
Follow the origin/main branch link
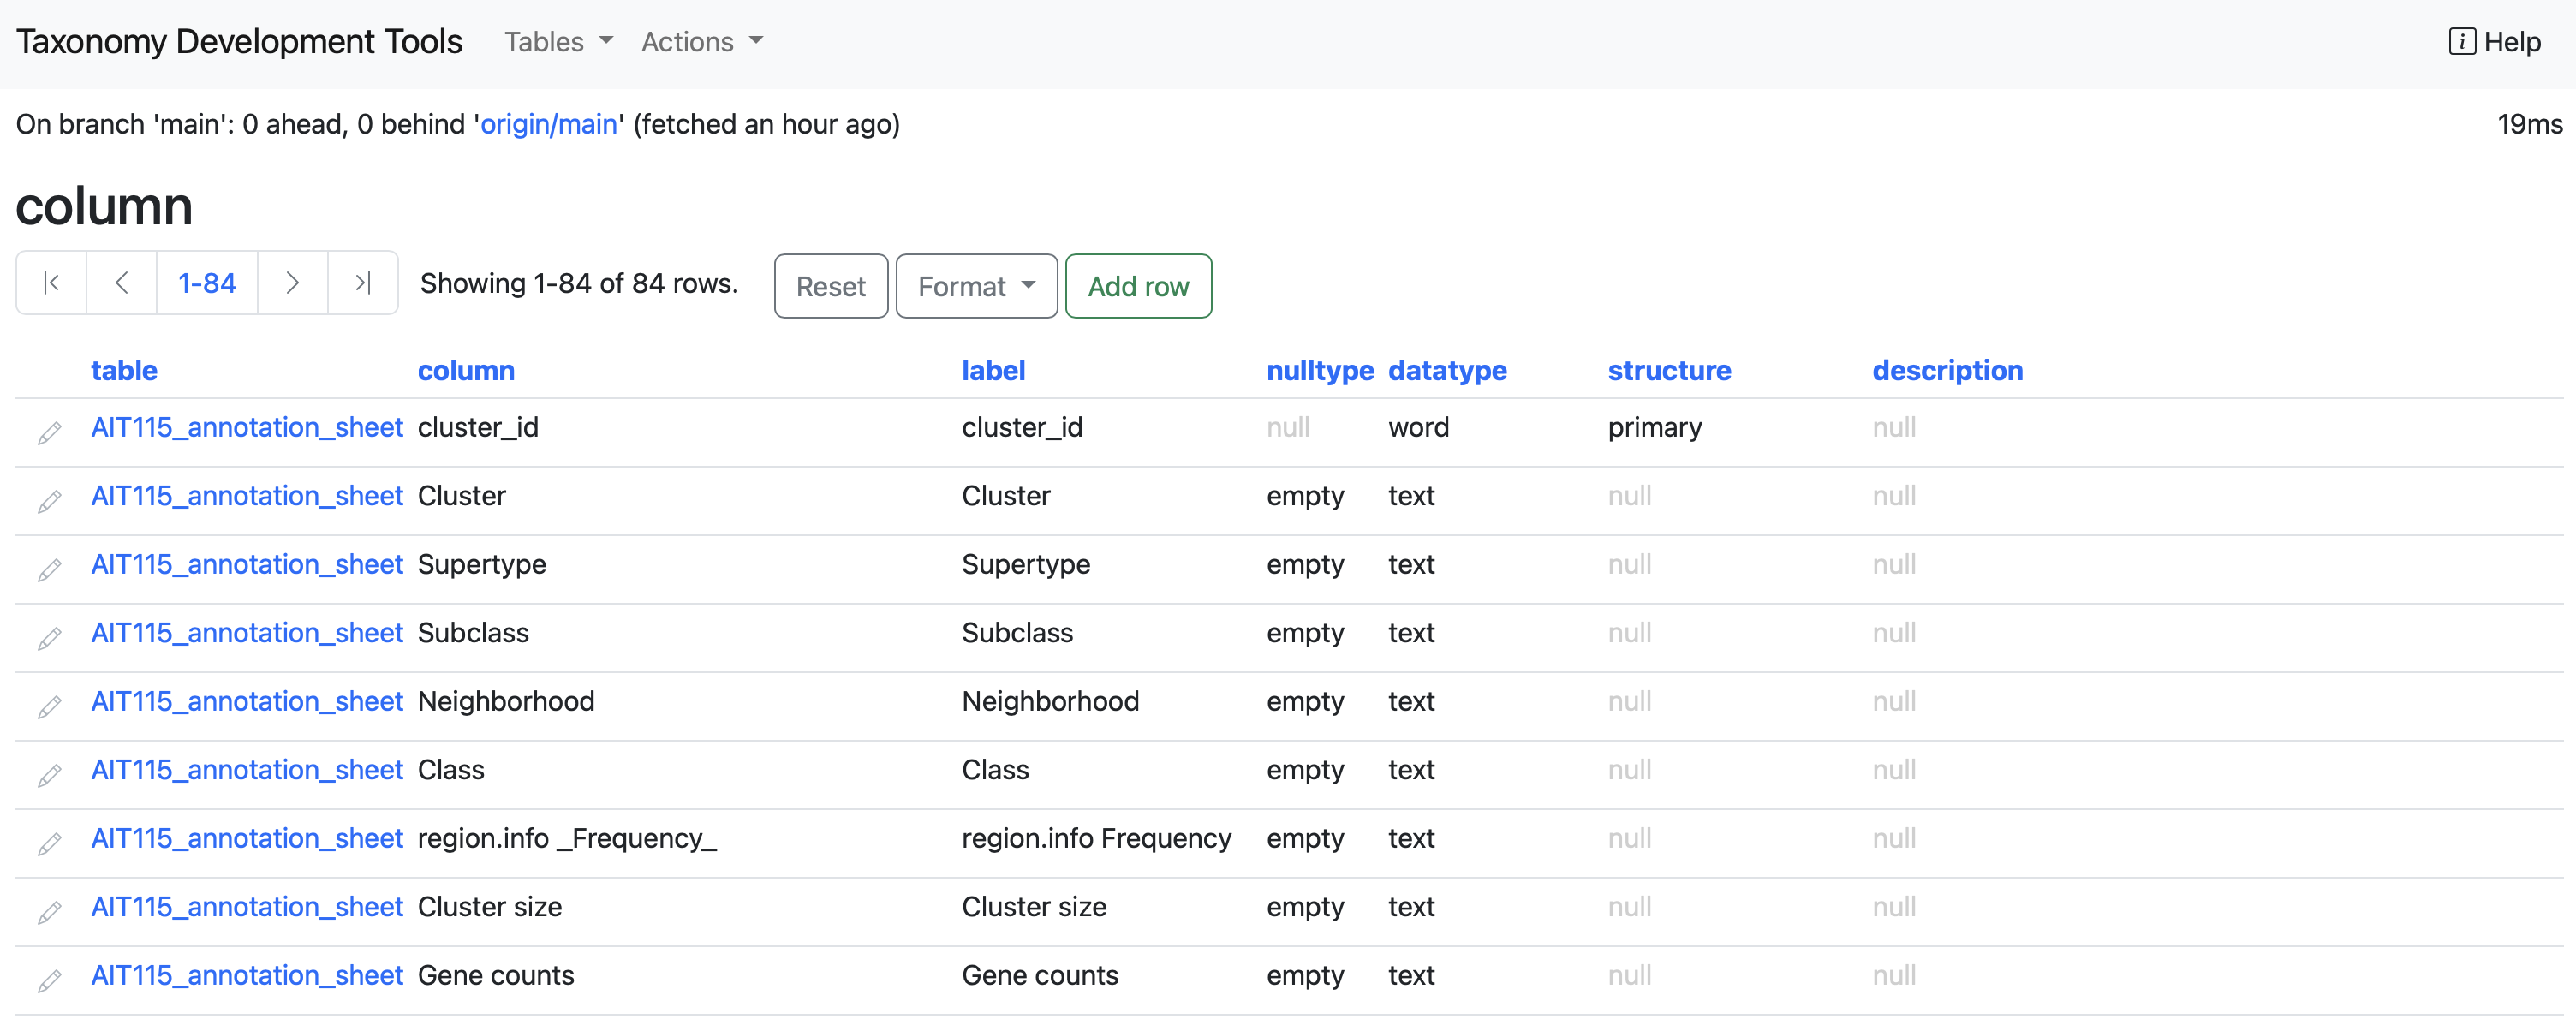(548, 124)
